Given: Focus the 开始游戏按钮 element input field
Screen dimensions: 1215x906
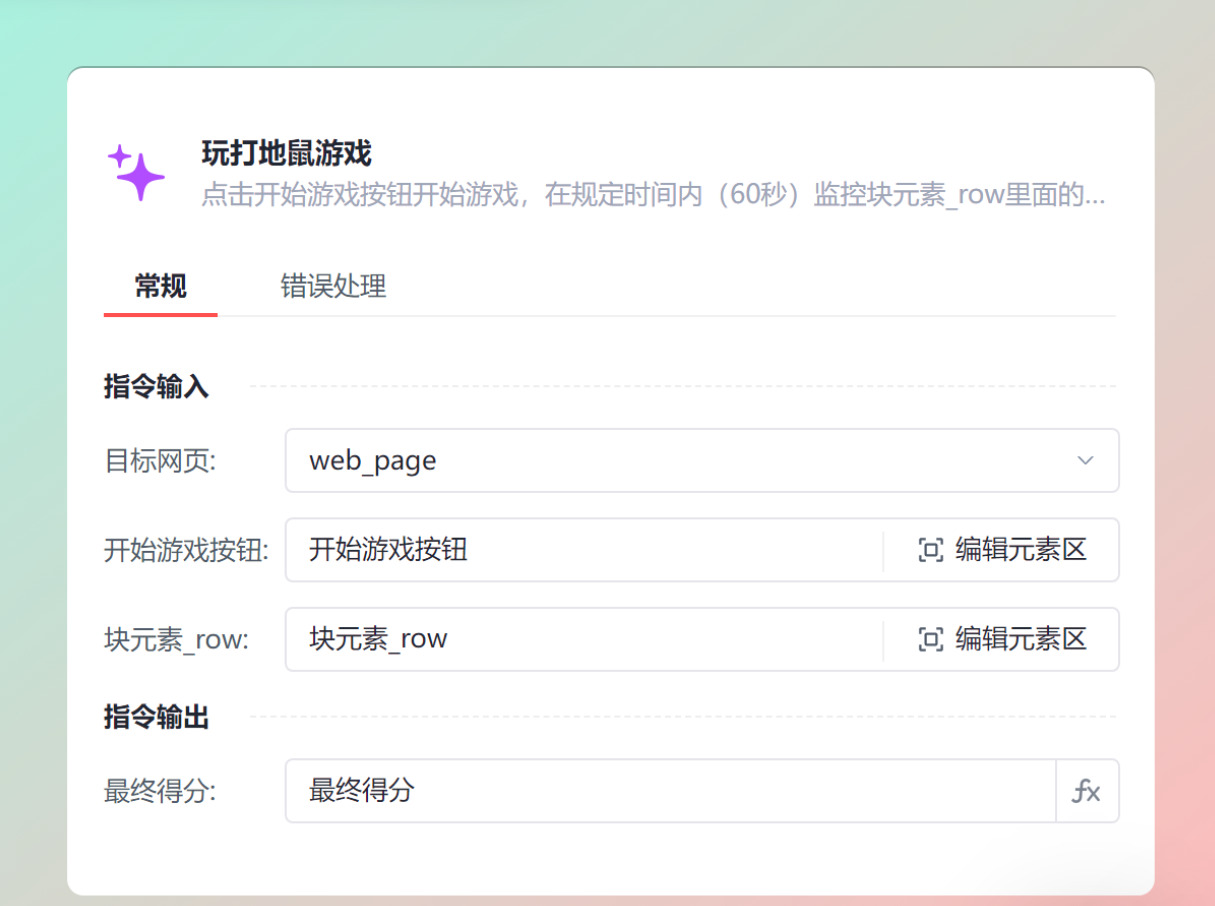Looking at the screenshot, I should pos(580,550).
